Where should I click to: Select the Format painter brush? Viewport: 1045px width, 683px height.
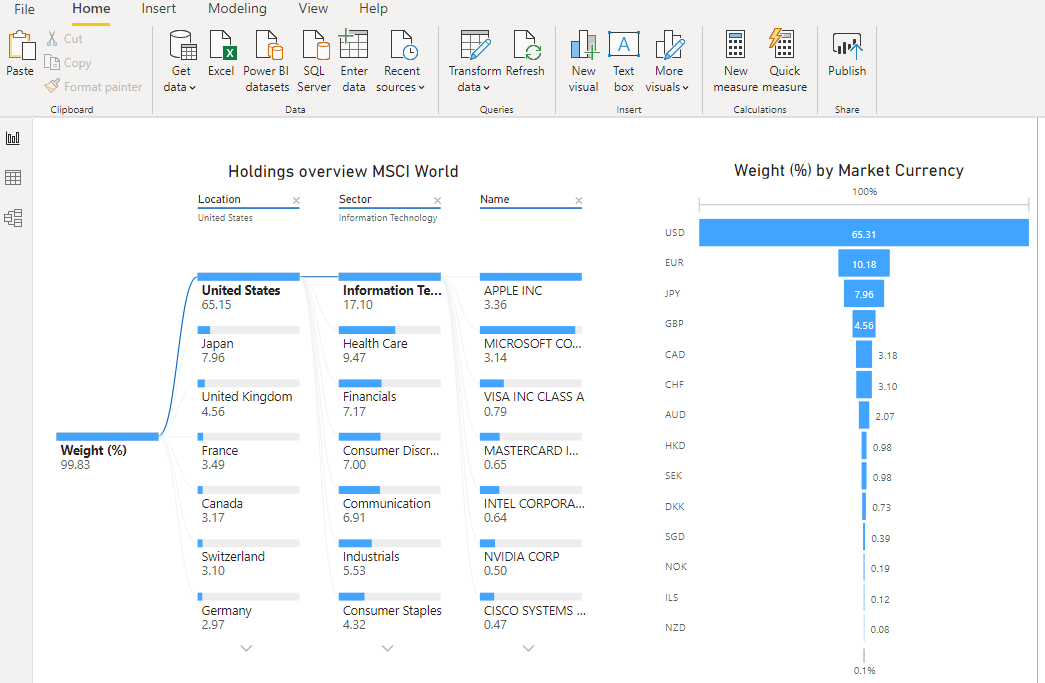click(52, 86)
